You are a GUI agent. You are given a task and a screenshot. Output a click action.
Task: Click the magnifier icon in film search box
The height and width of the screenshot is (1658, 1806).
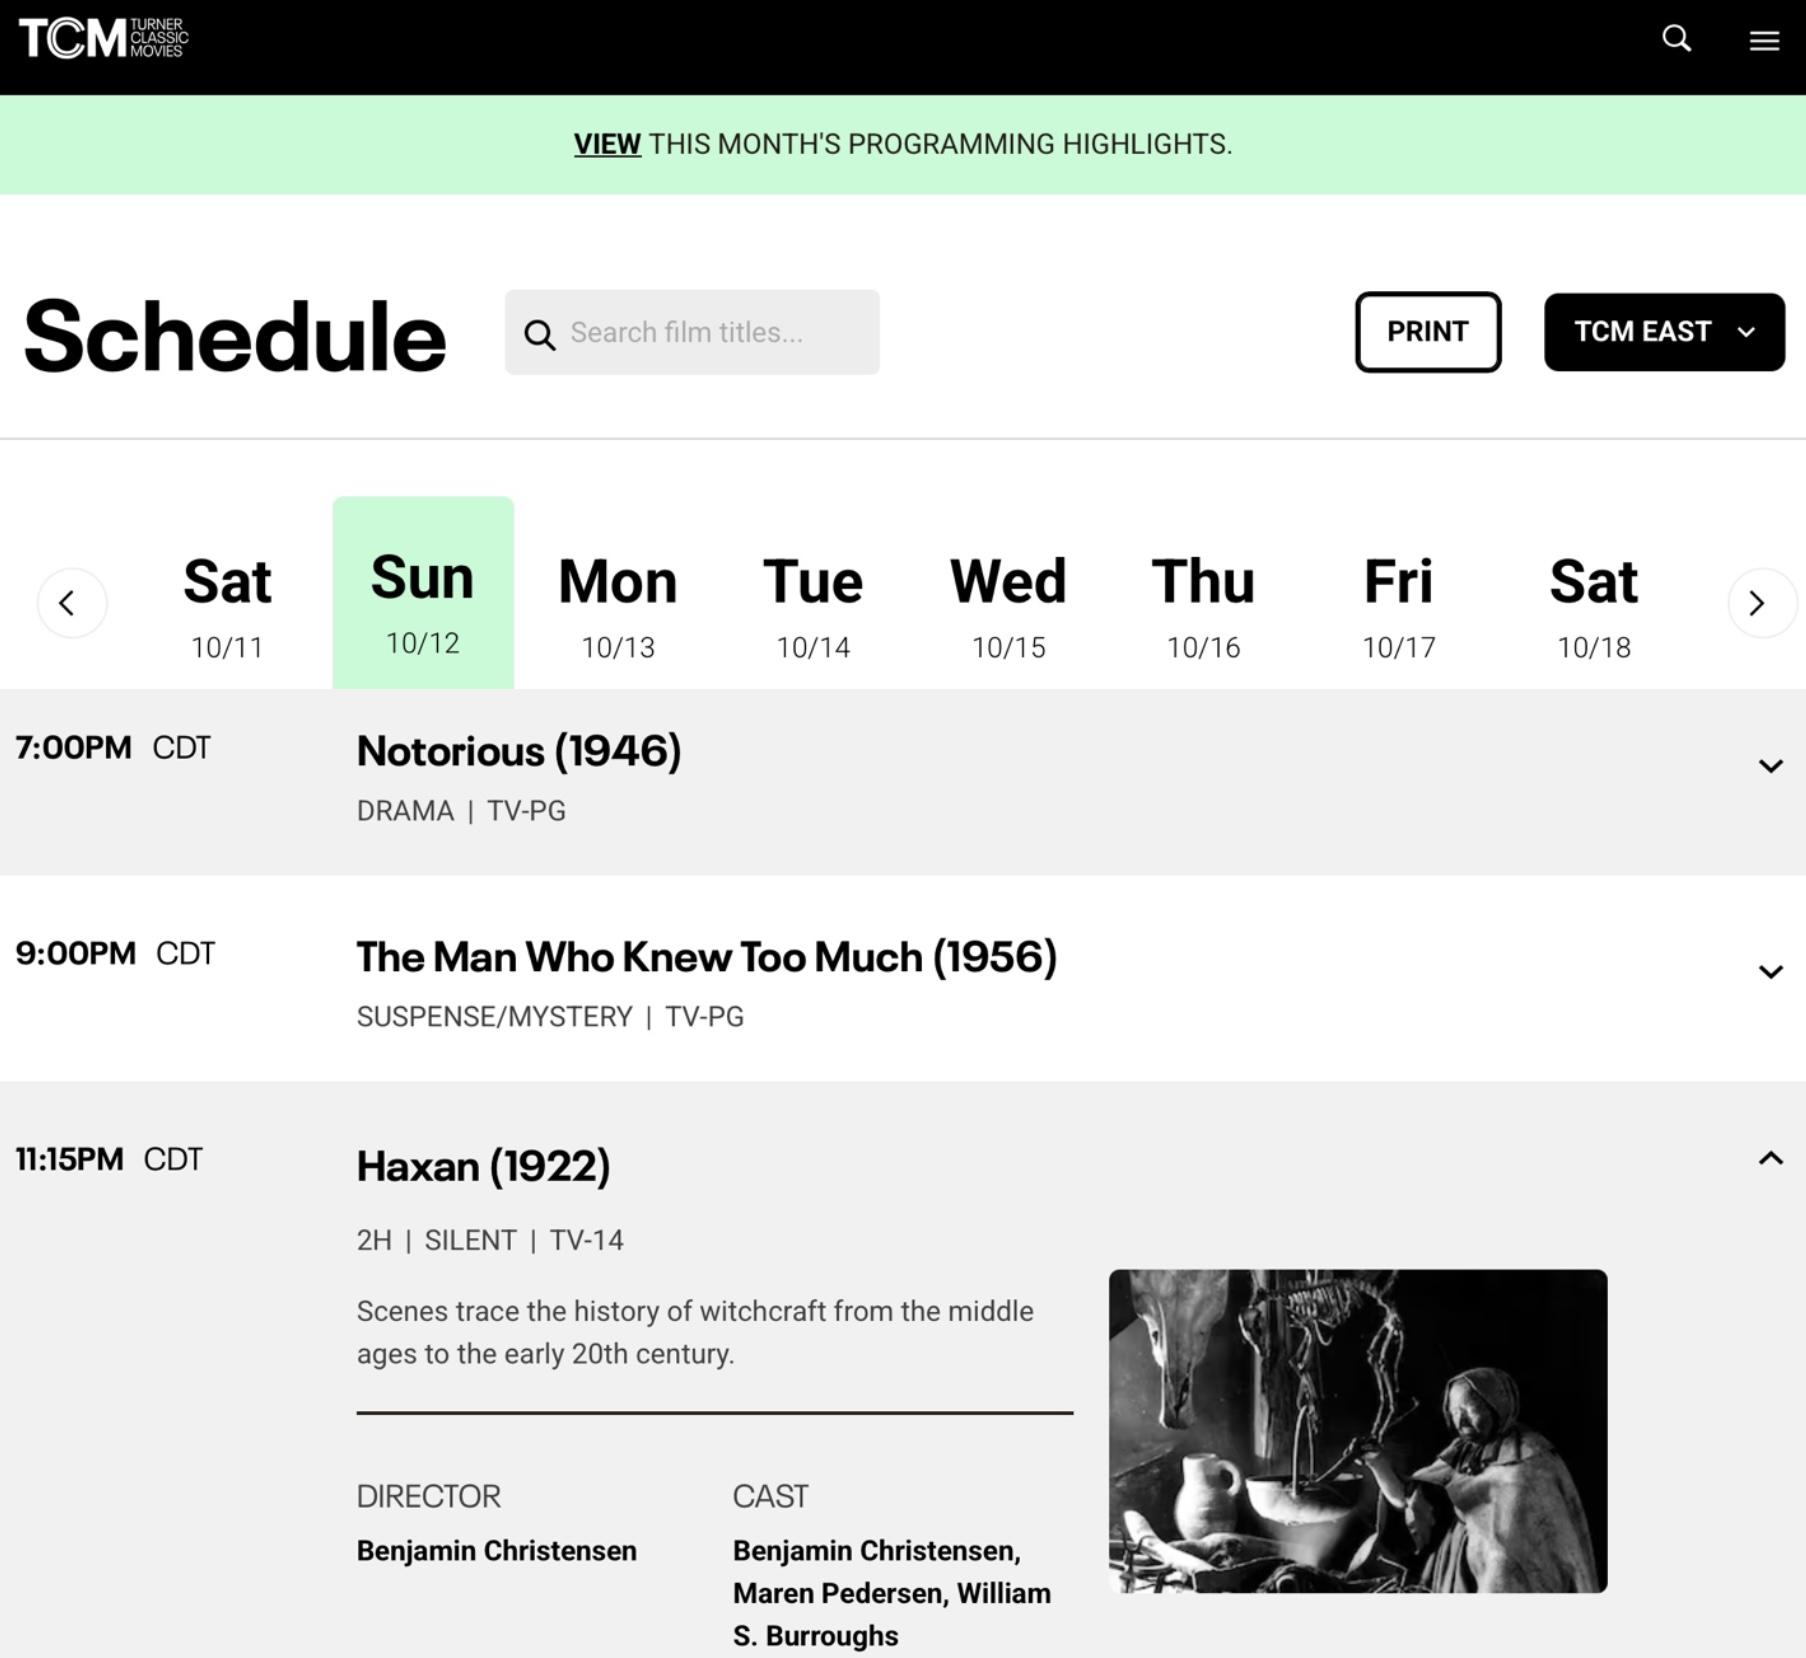(540, 335)
